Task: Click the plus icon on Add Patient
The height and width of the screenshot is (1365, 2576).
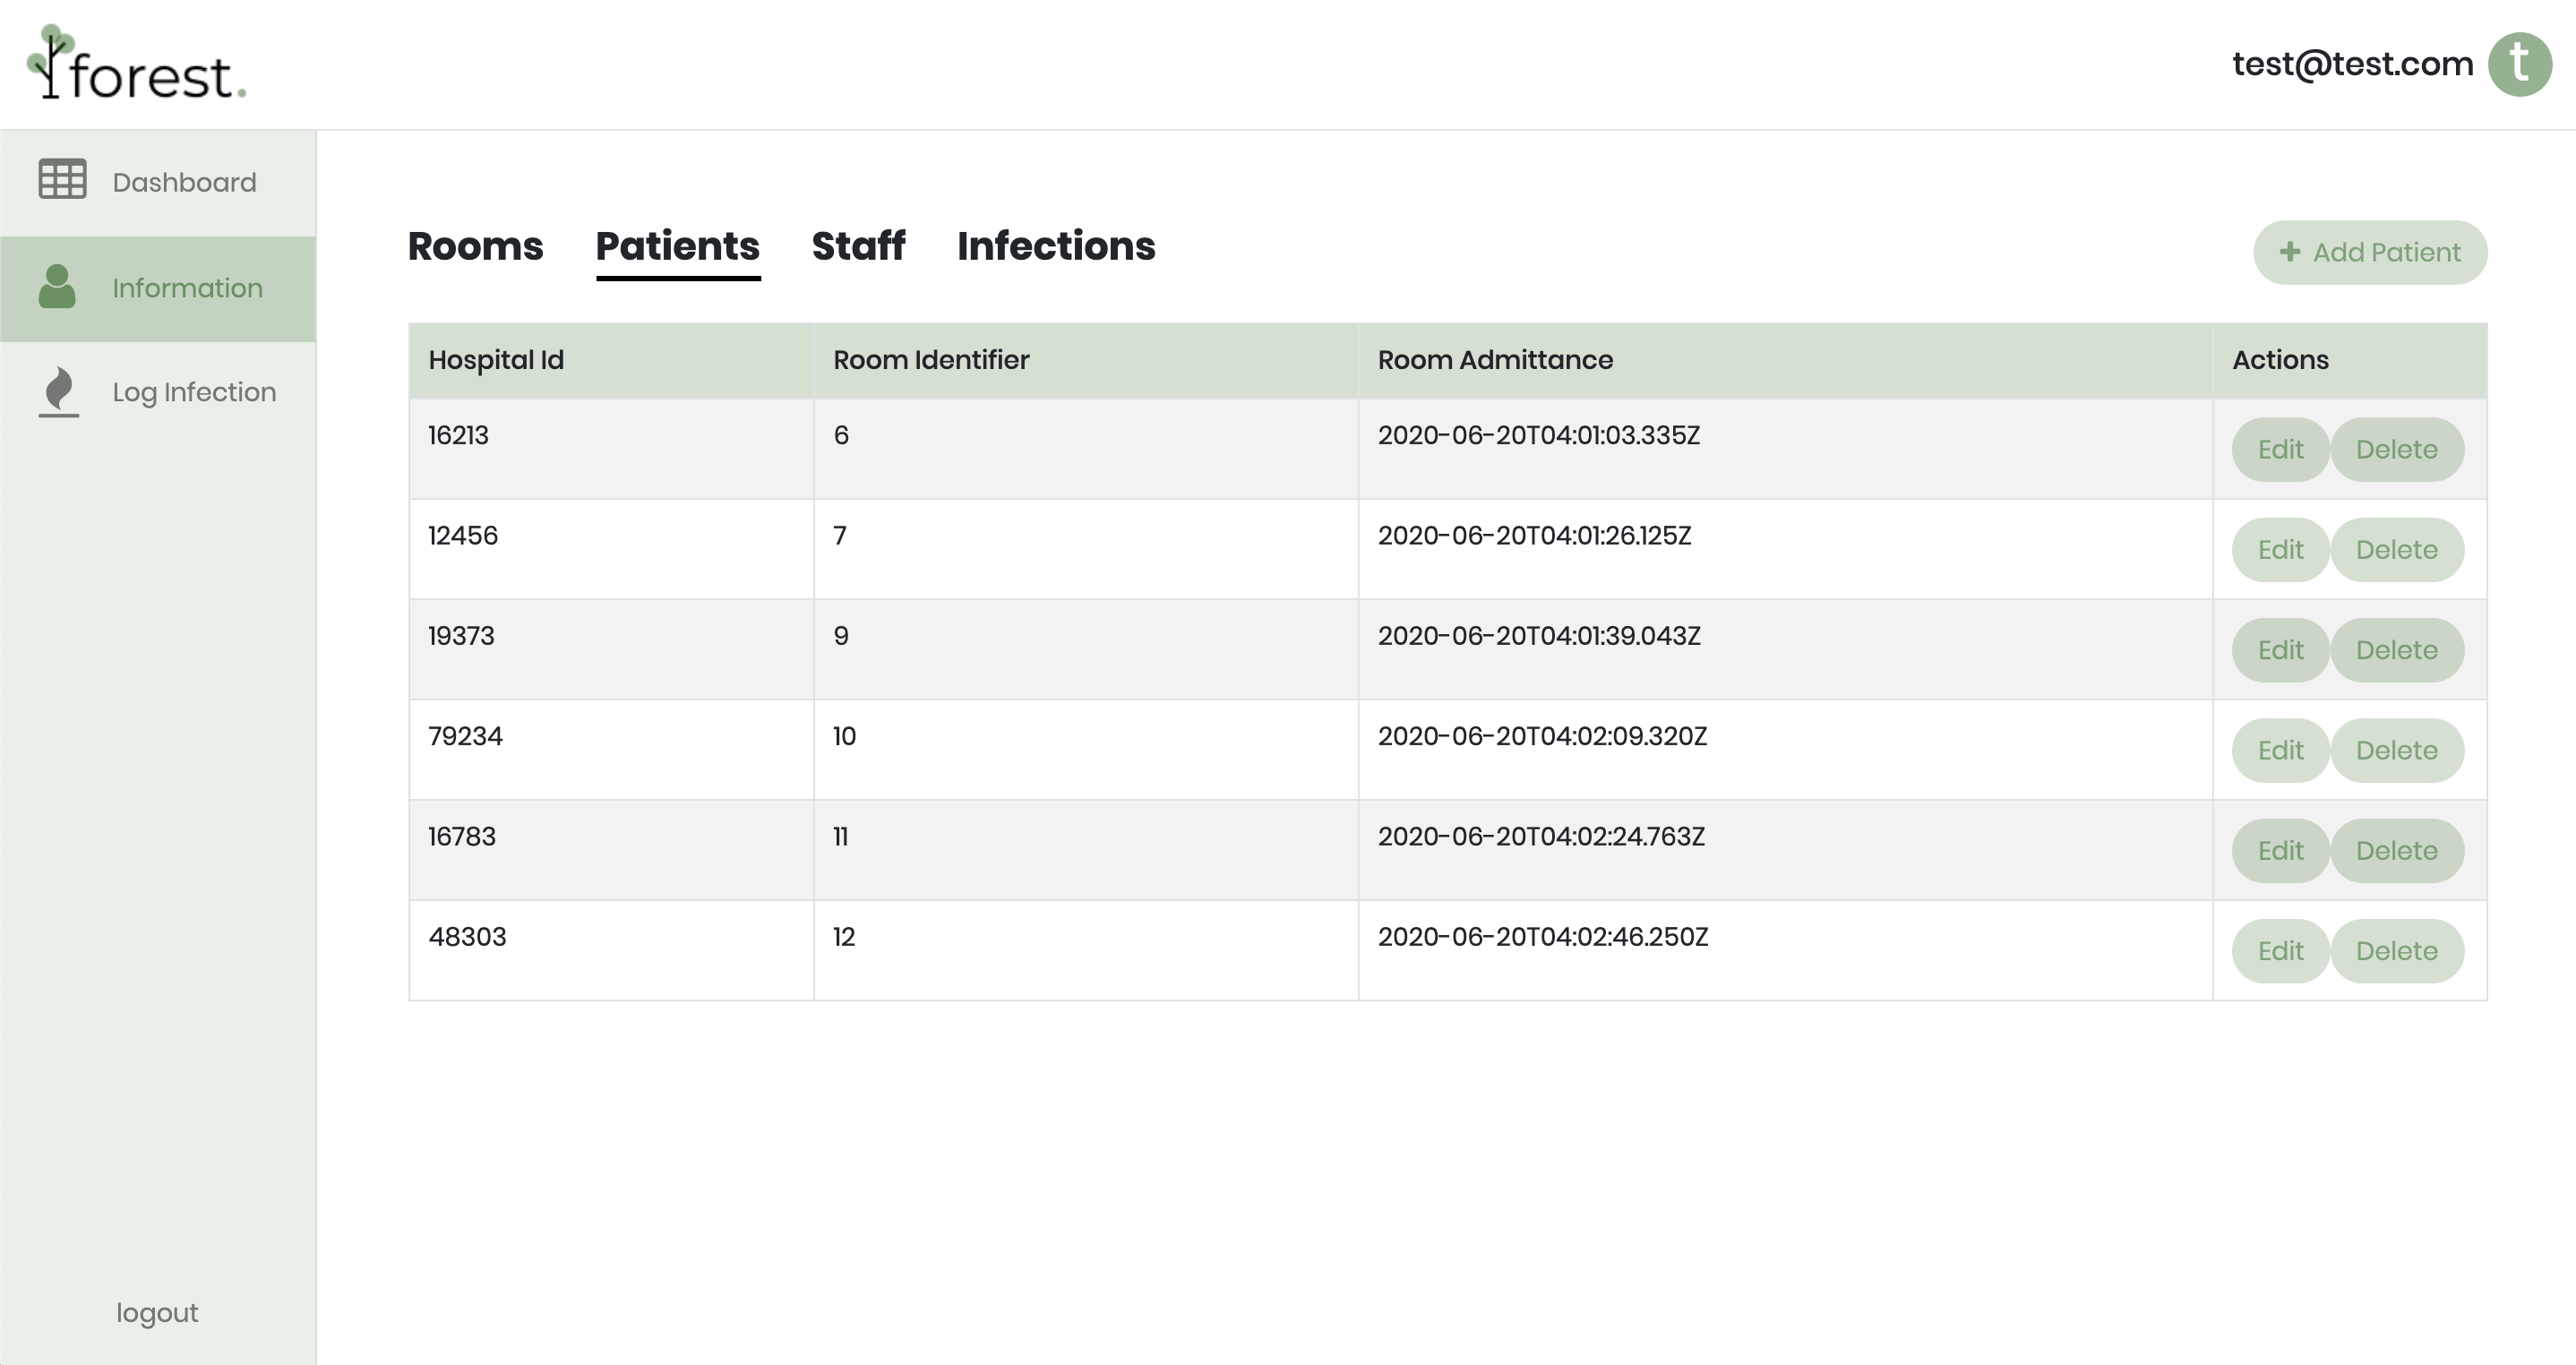Action: tap(2289, 252)
